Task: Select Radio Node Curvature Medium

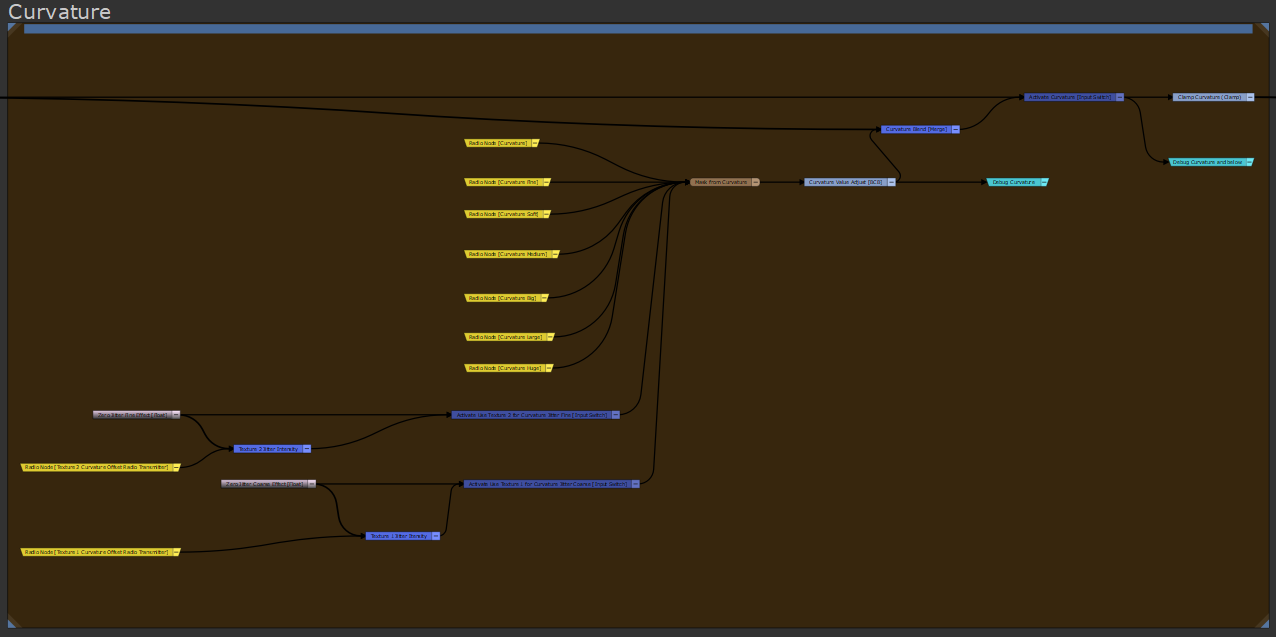Action: point(507,254)
